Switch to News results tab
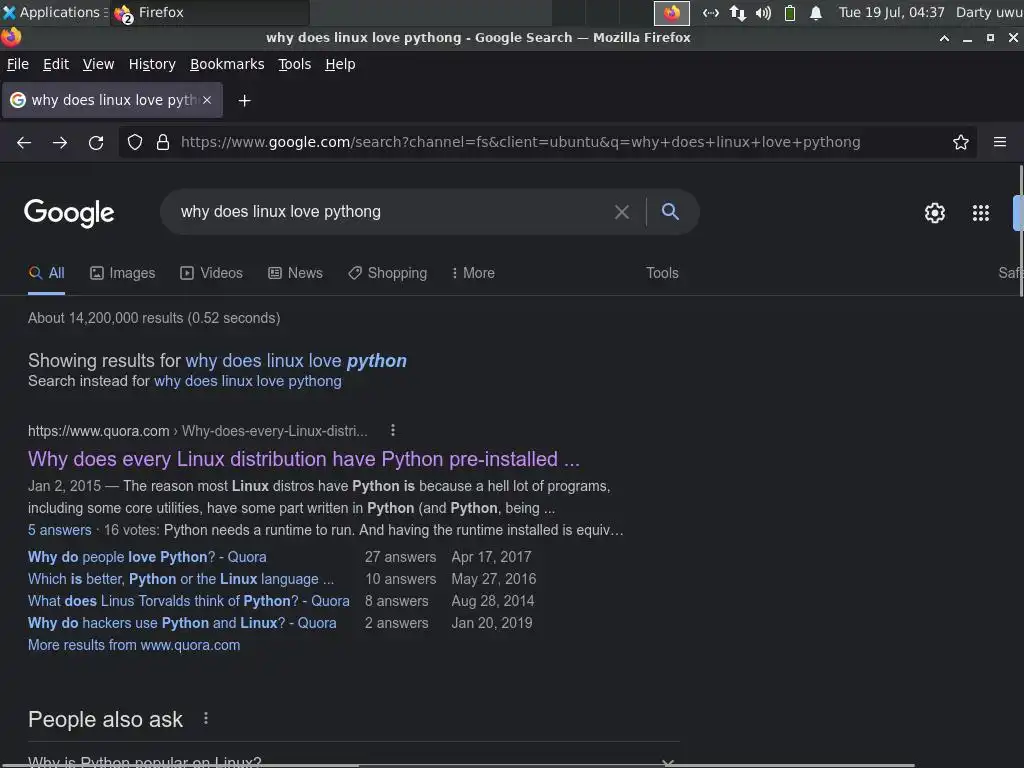Screen dimensions: 1024x768 pos(295,273)
